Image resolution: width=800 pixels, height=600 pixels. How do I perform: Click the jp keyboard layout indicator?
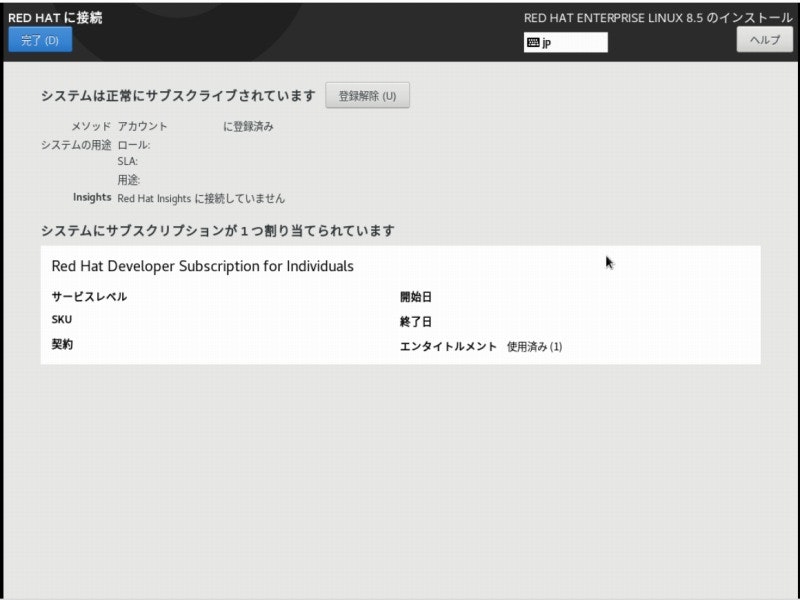(x=565, y=42)
